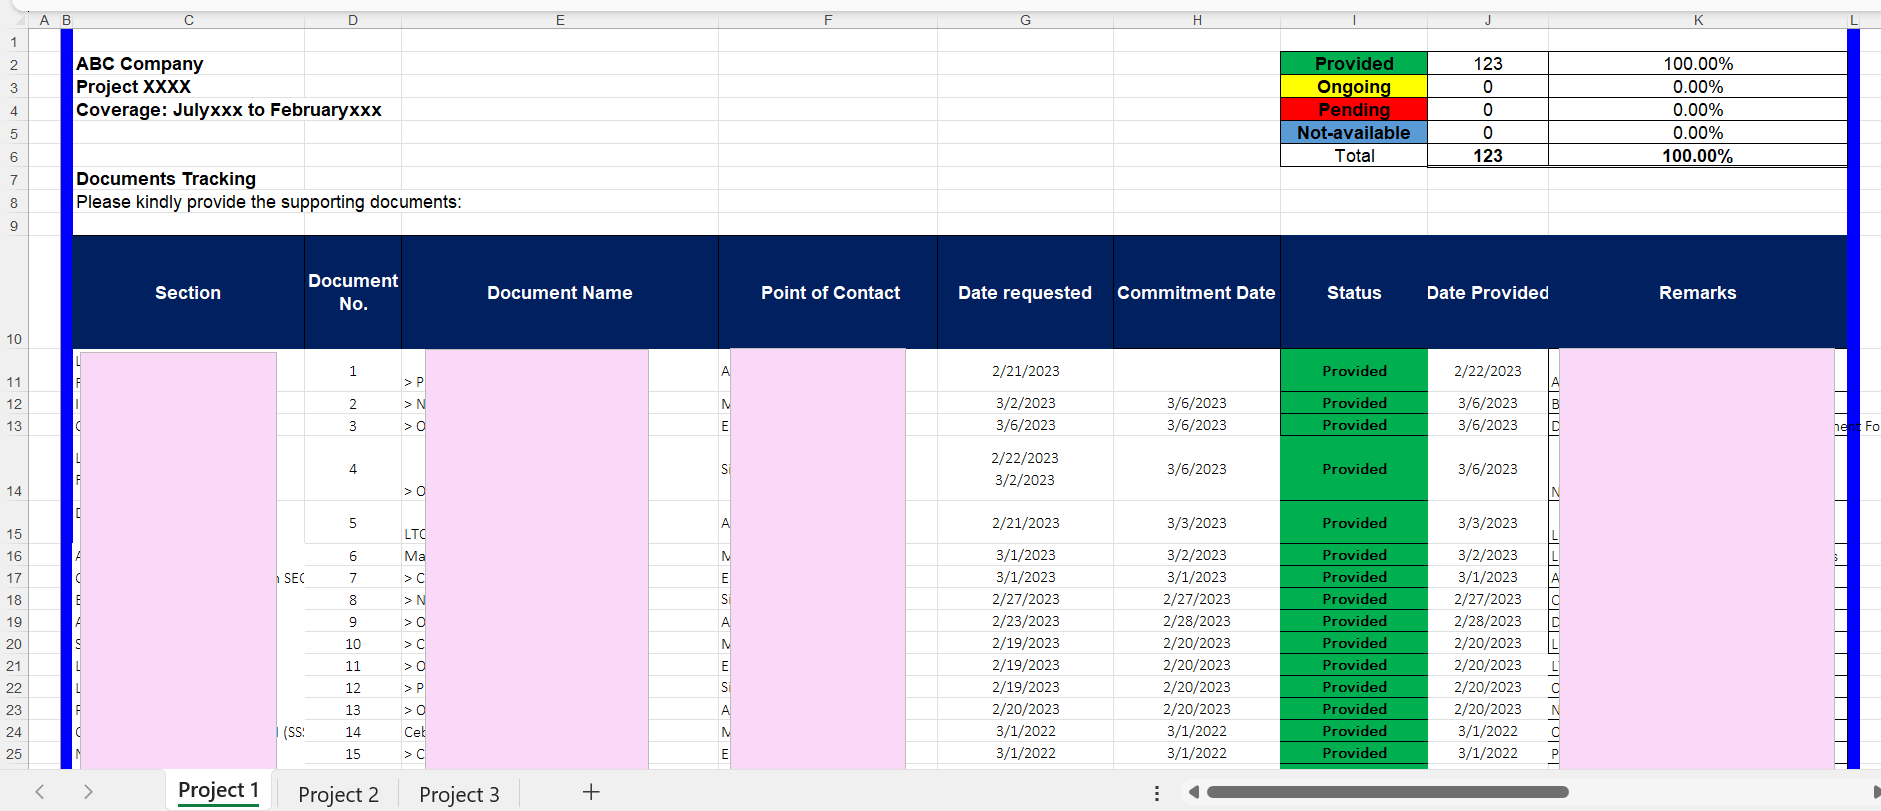1881x811 pixels.
Task: Select column K header
Action: (1698, 20)
